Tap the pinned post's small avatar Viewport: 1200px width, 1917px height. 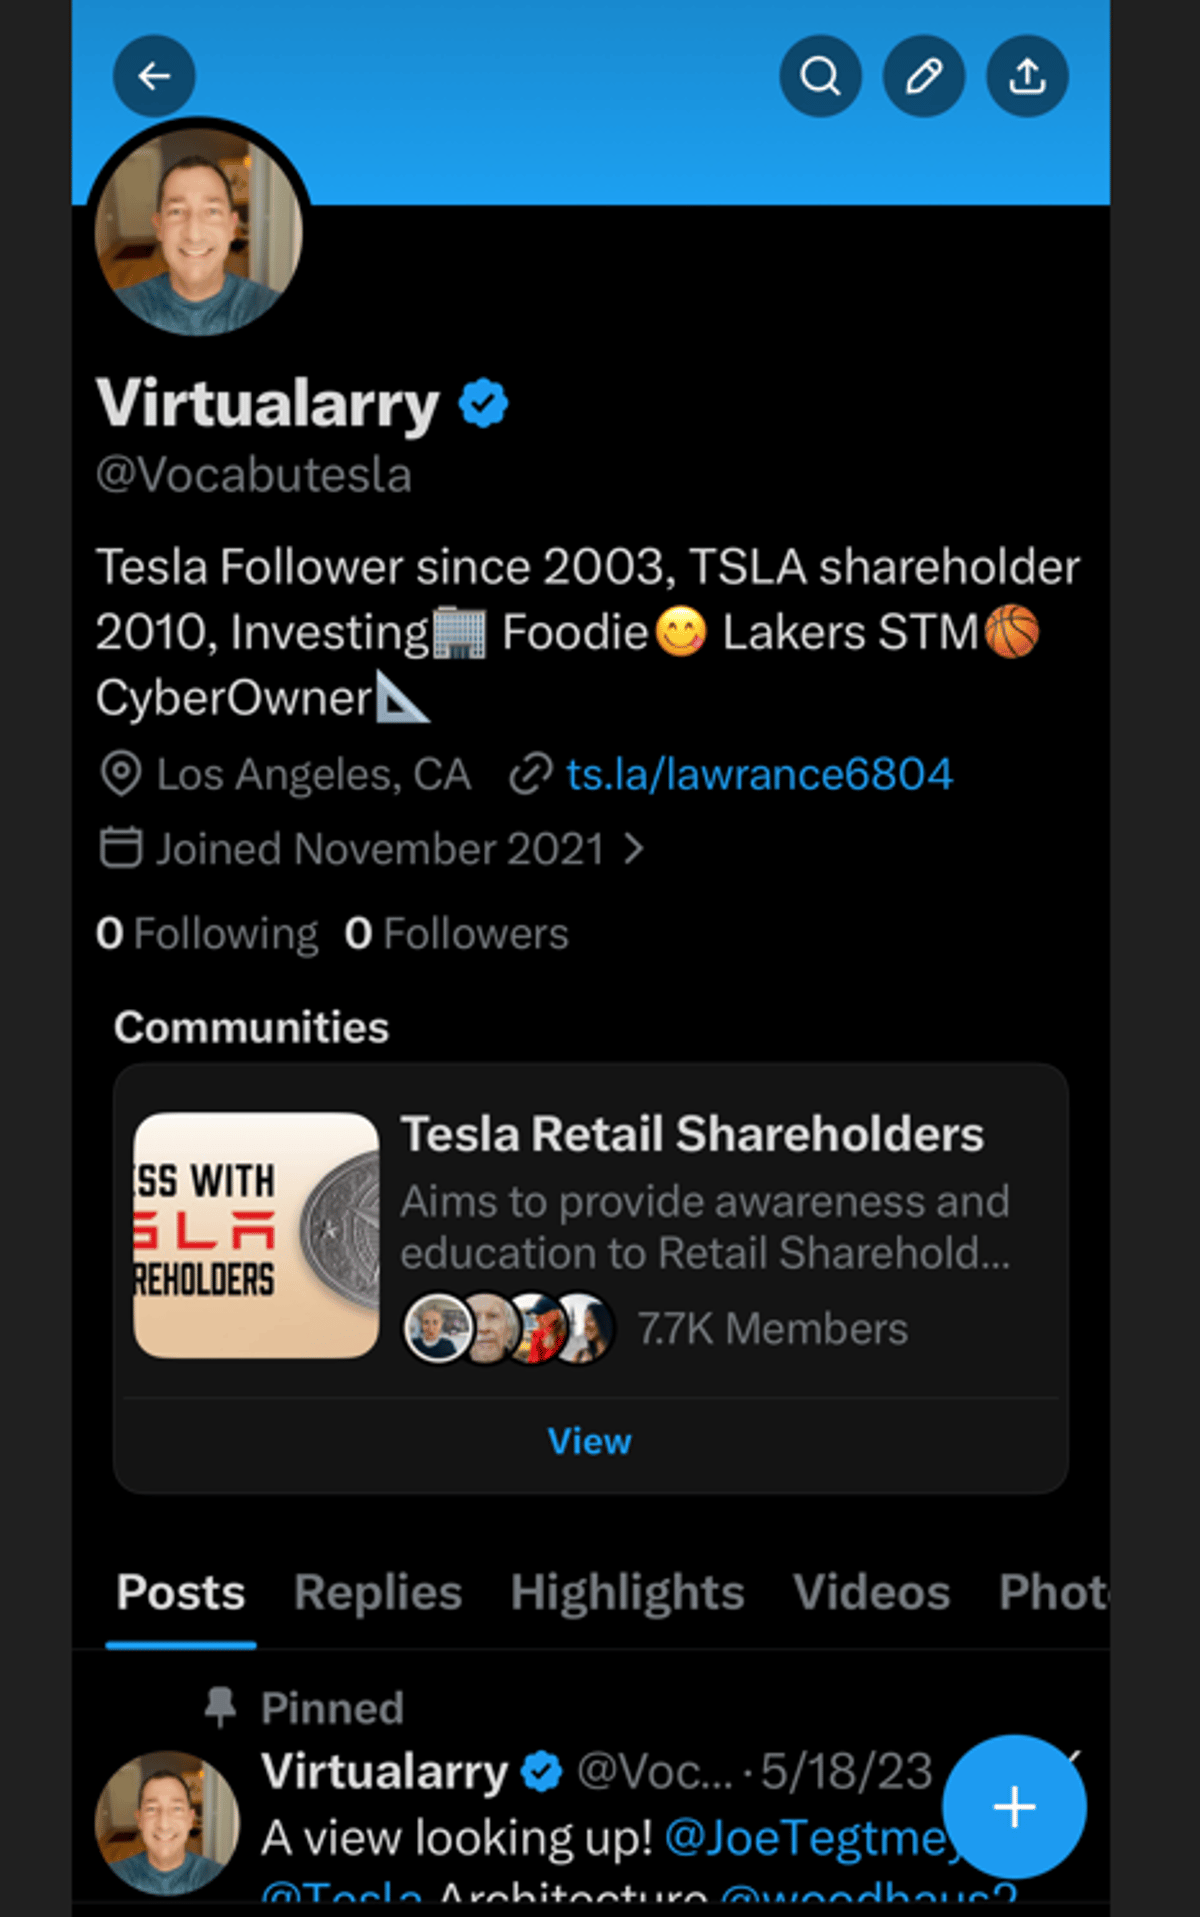coord(167,1821)
